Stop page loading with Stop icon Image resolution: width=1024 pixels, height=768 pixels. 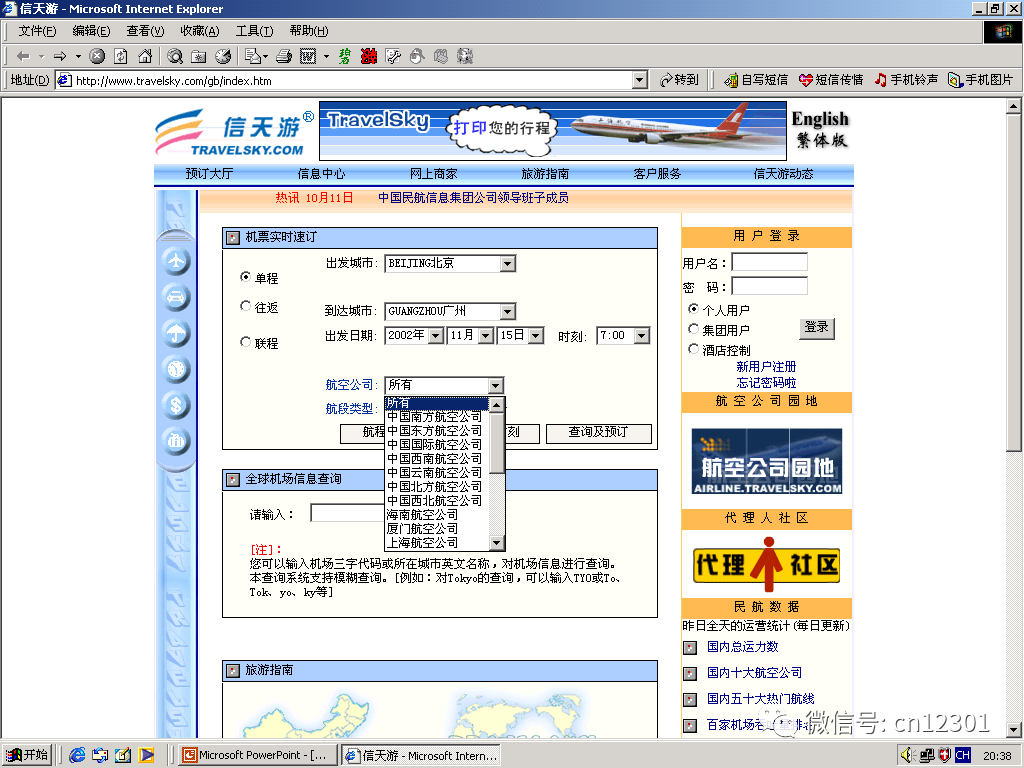97,56
